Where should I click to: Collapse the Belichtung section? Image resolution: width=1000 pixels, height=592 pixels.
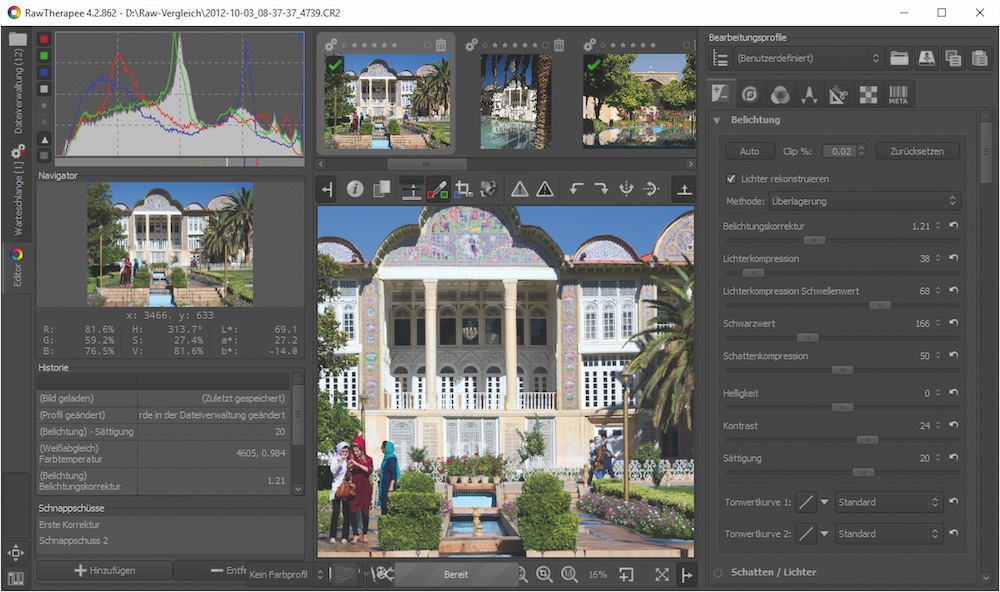[718, 120]
